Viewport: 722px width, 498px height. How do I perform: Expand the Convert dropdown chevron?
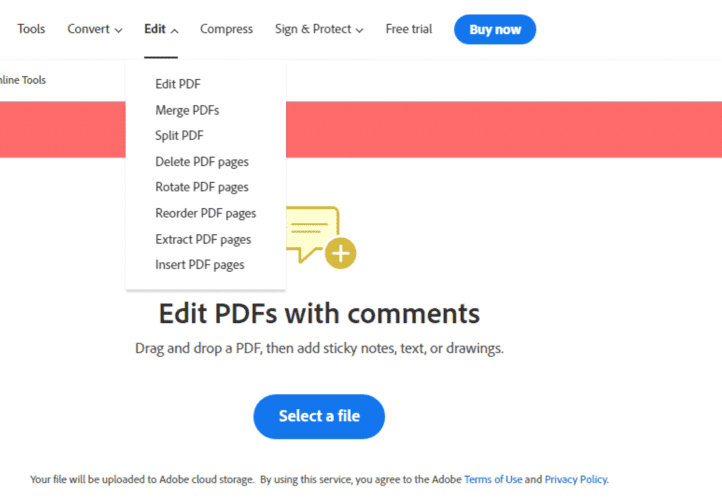(118, 30)
